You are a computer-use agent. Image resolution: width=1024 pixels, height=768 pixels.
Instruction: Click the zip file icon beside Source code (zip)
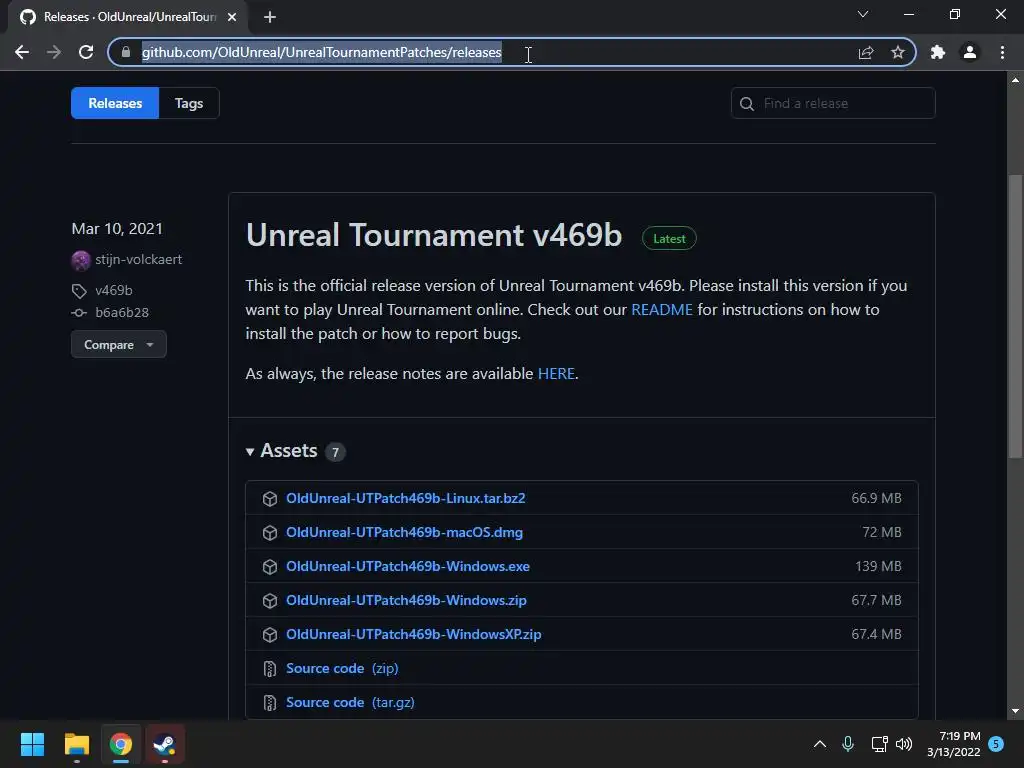(270, 669)
